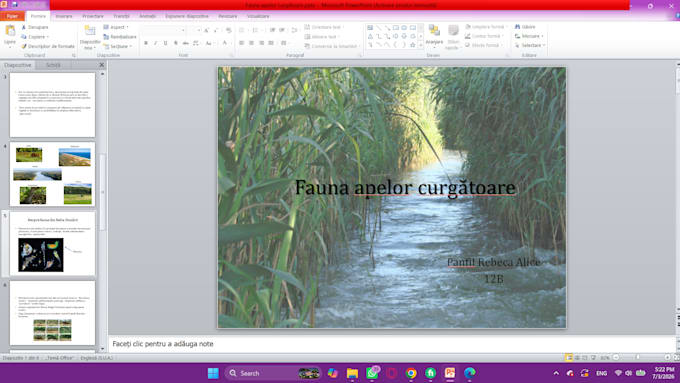Toggle Italic formatting
This screenshot has height=383, width=680.
[x=156, y=43]
